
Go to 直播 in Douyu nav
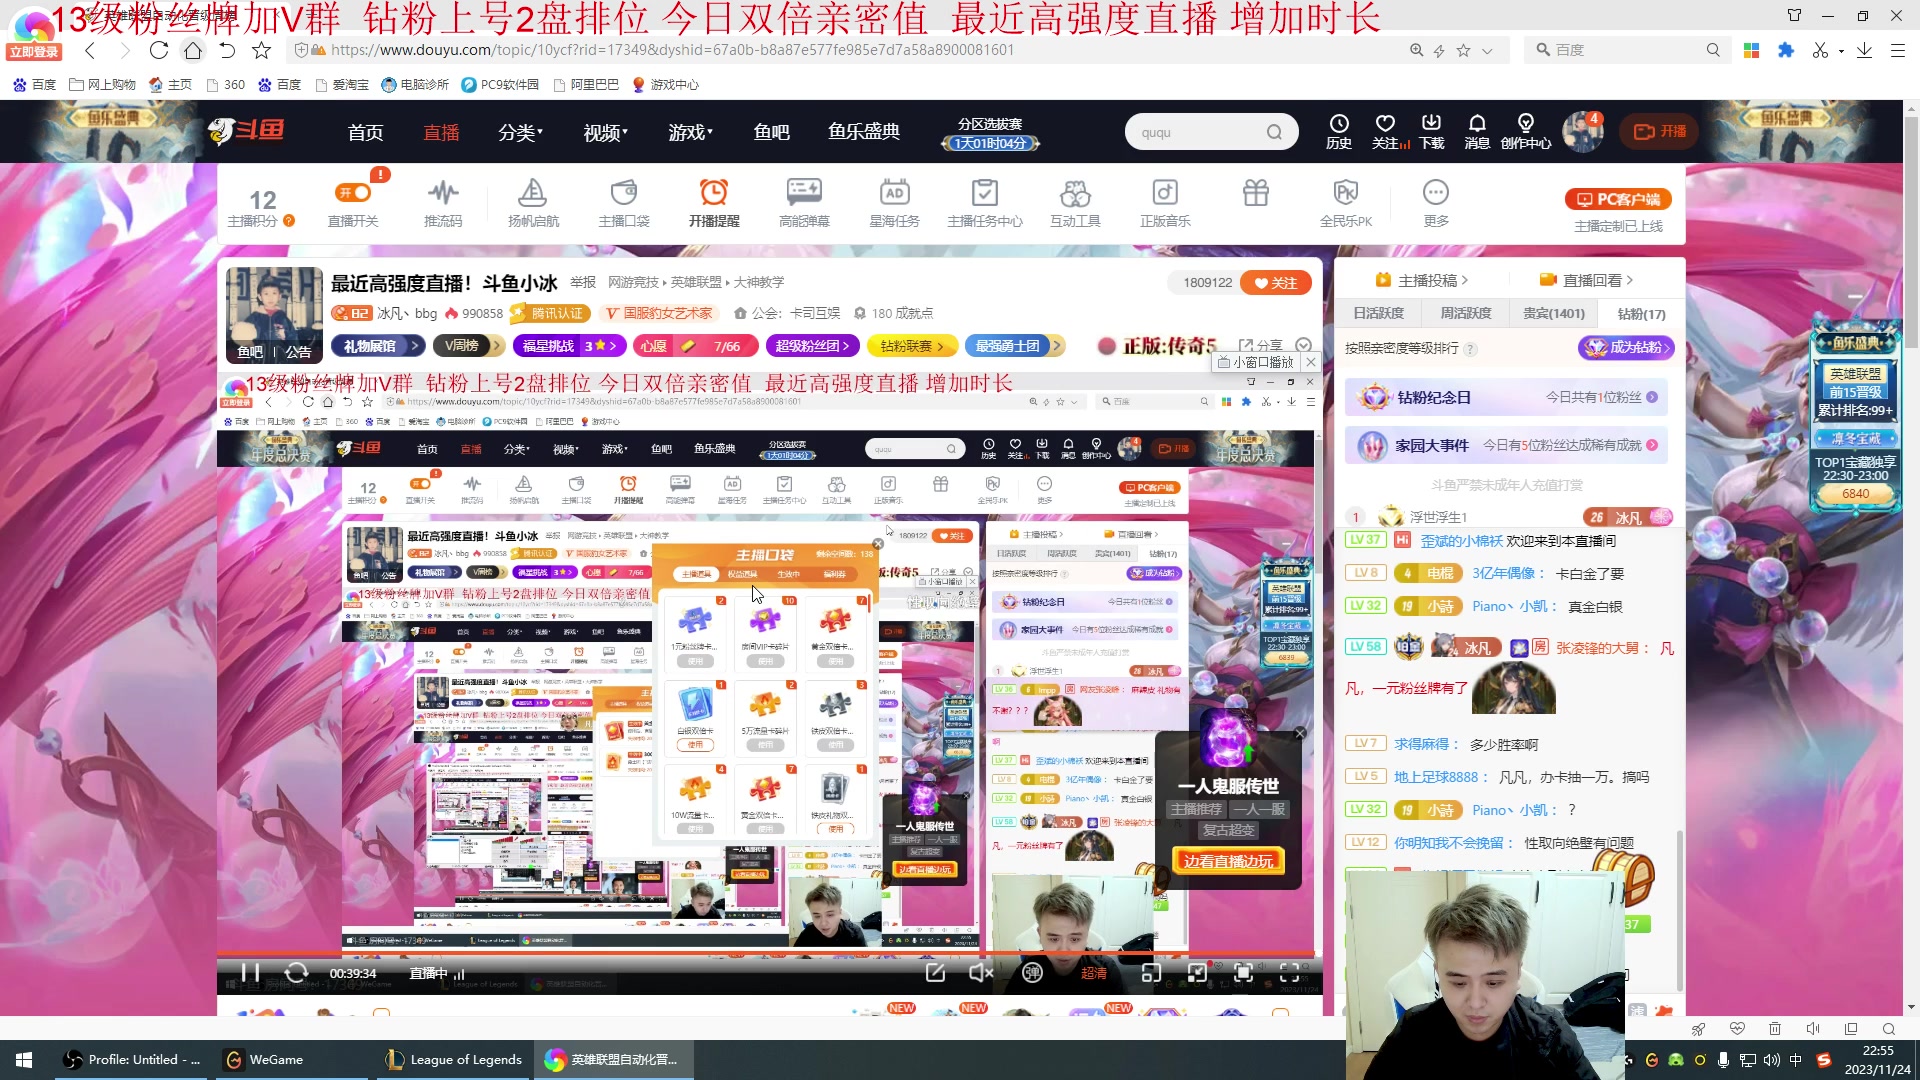point(441,132)
